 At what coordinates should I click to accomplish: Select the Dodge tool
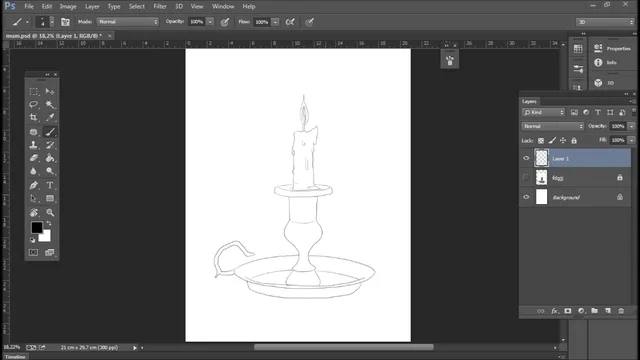tap(50, 171)
